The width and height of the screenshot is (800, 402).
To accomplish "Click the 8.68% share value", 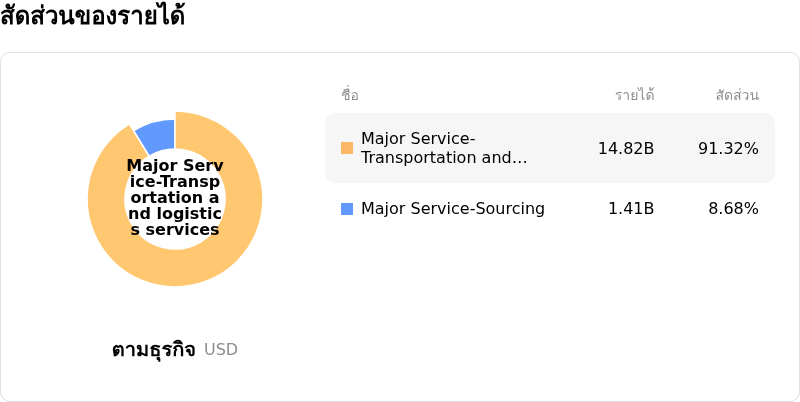I will [733, 209].
